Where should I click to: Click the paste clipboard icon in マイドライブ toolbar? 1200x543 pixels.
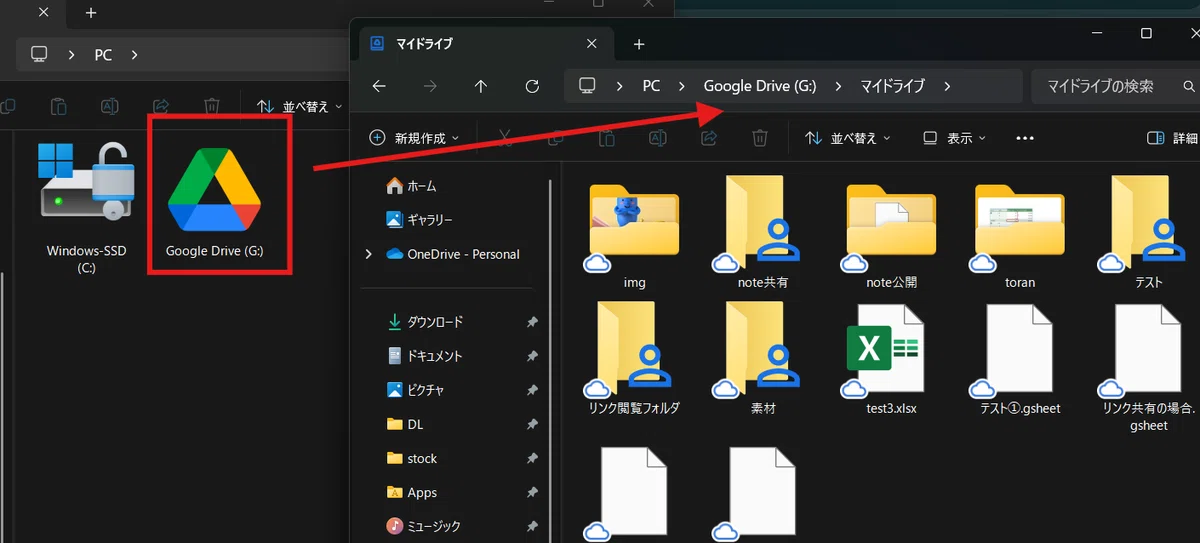tap(606, 138)
